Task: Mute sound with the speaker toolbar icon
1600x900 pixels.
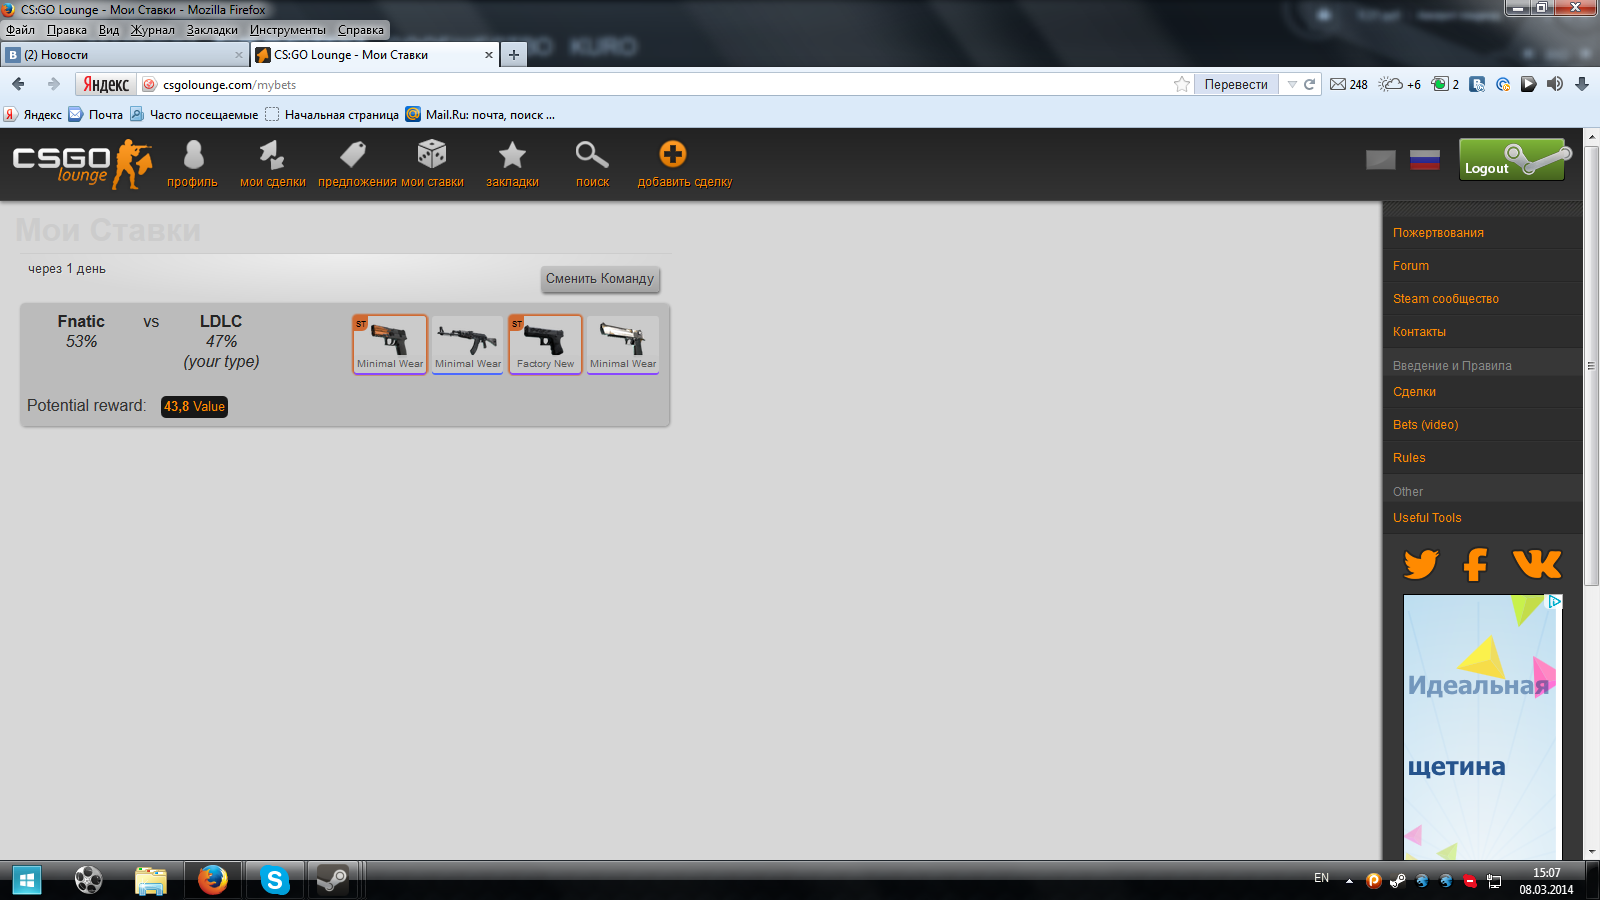Action: pyautogui.click(x=1555, y=85)
